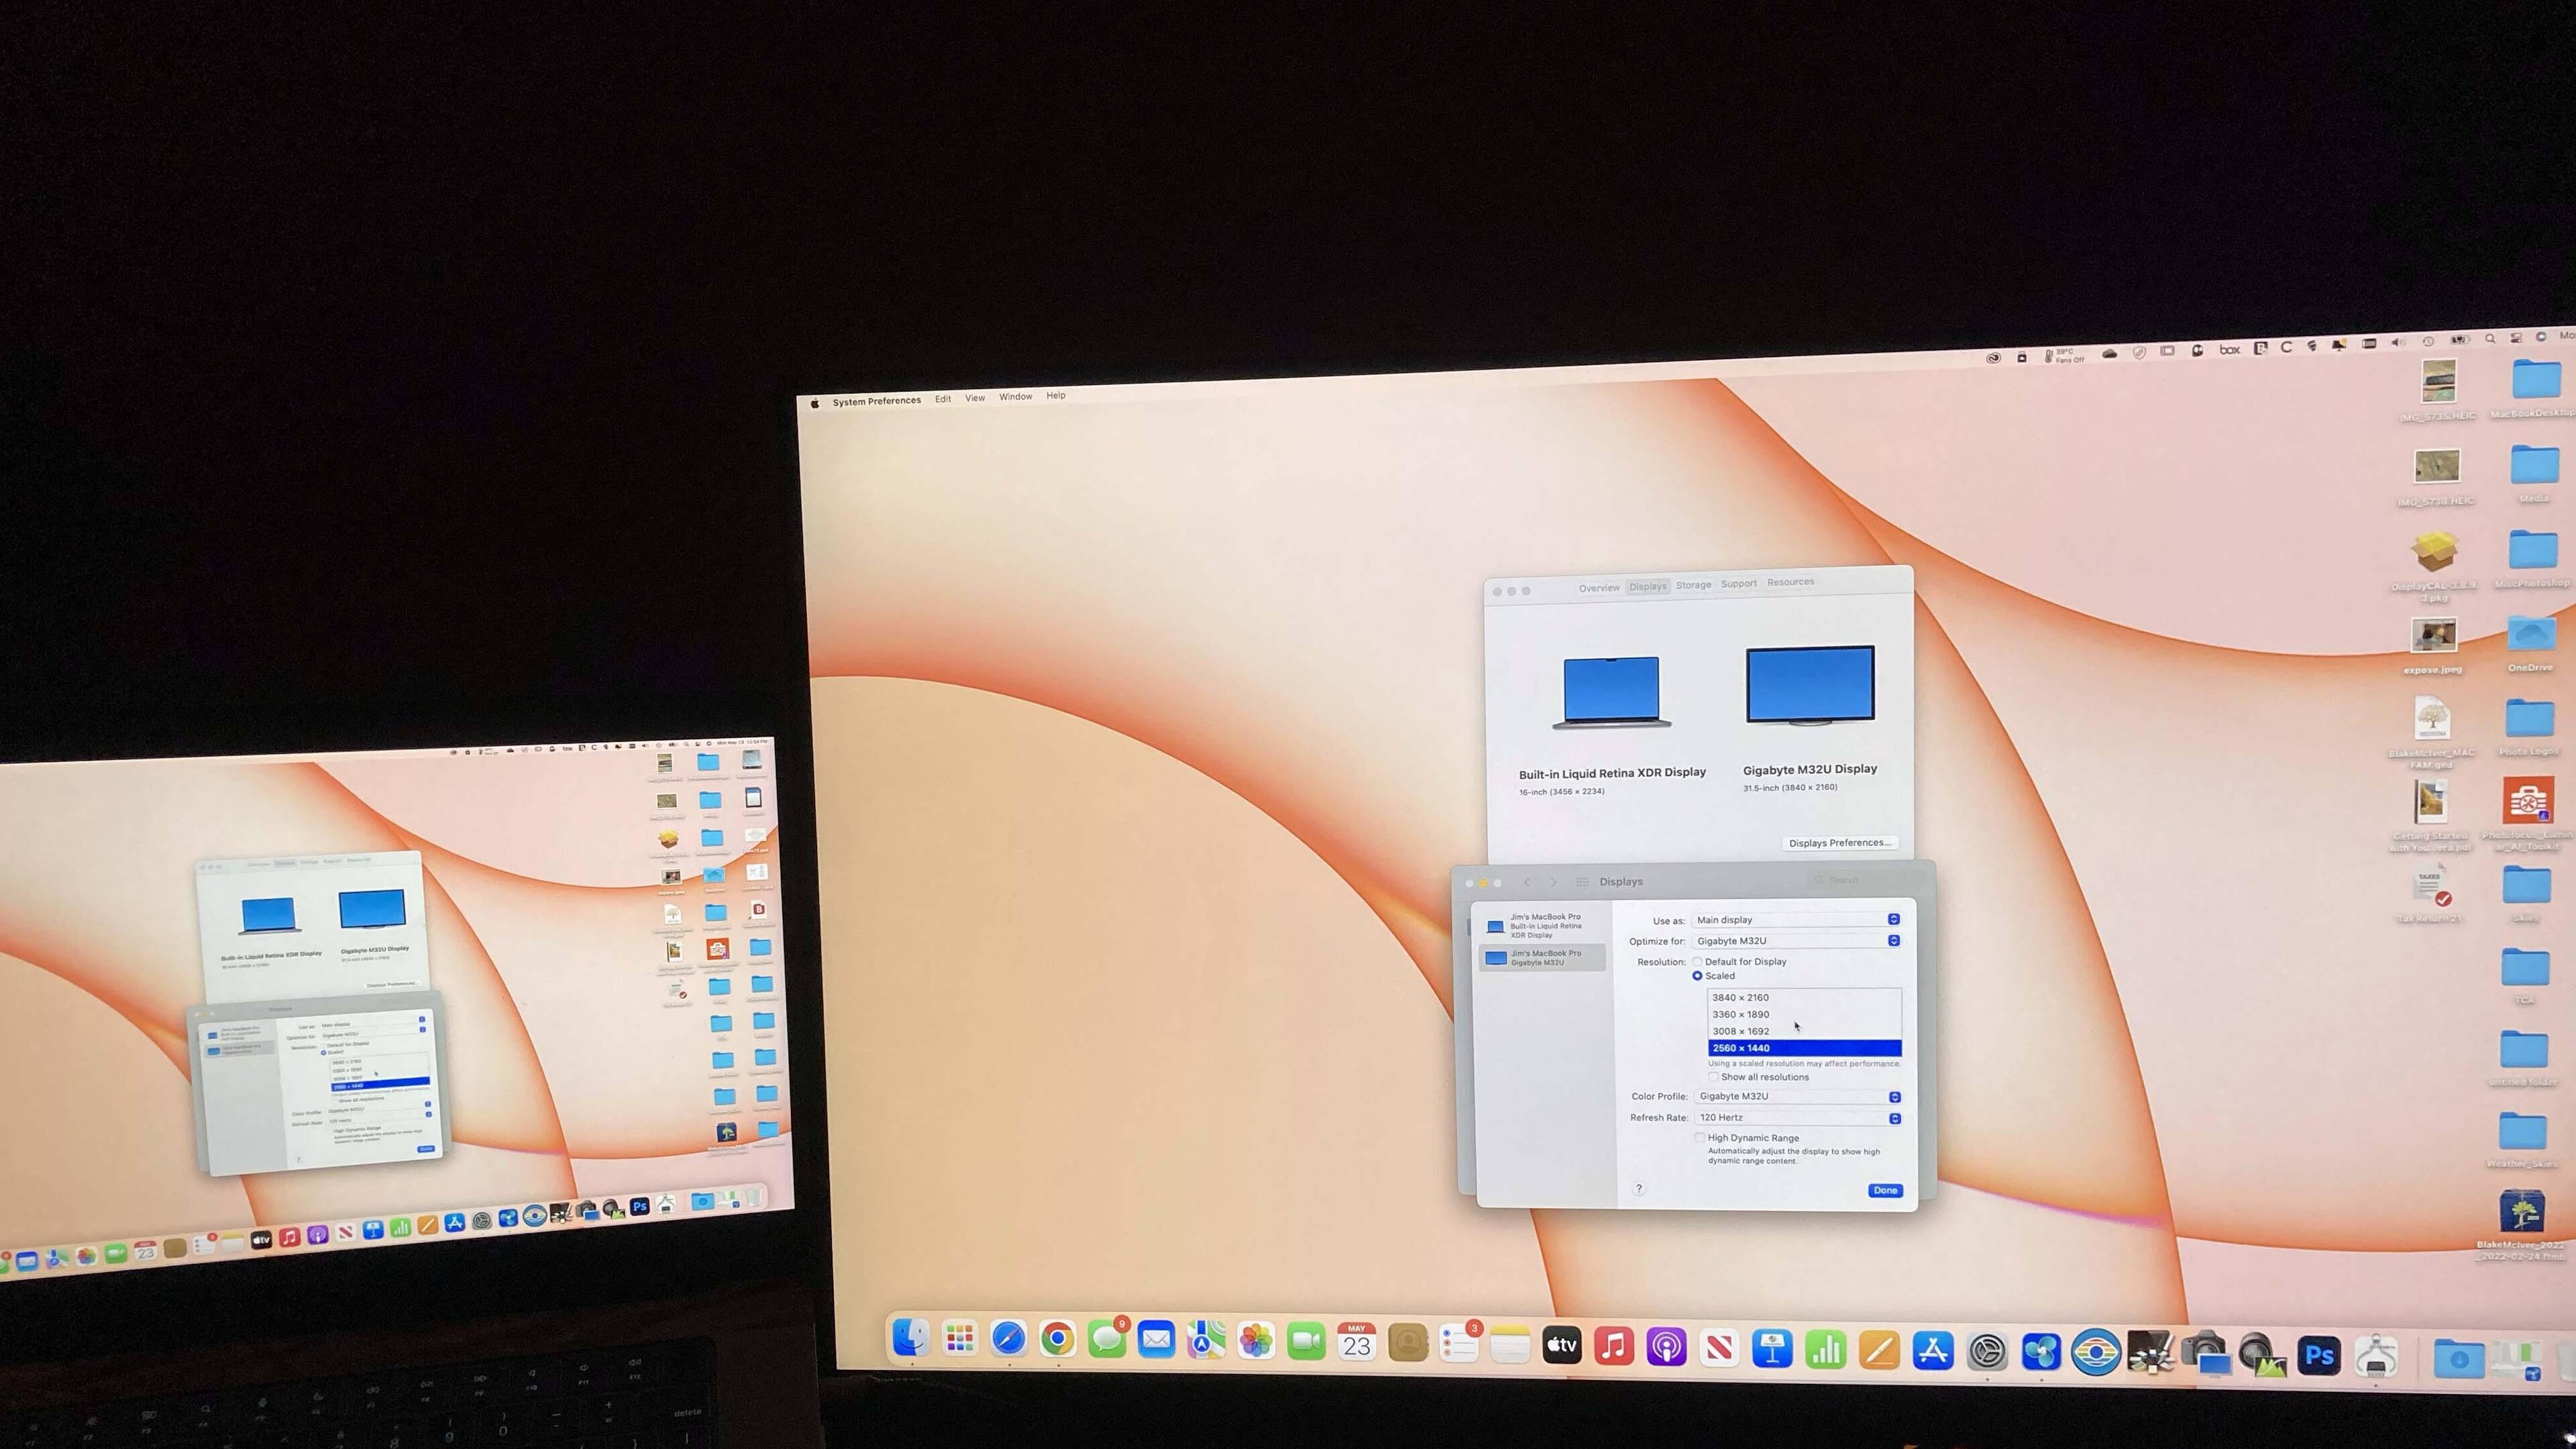
Task: Click Displays Preferences button
Action: click(1839, 843)
